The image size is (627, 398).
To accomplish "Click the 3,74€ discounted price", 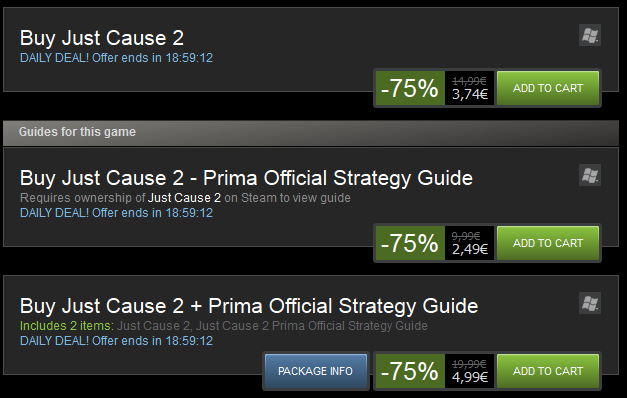I will (x=470, y=95).
